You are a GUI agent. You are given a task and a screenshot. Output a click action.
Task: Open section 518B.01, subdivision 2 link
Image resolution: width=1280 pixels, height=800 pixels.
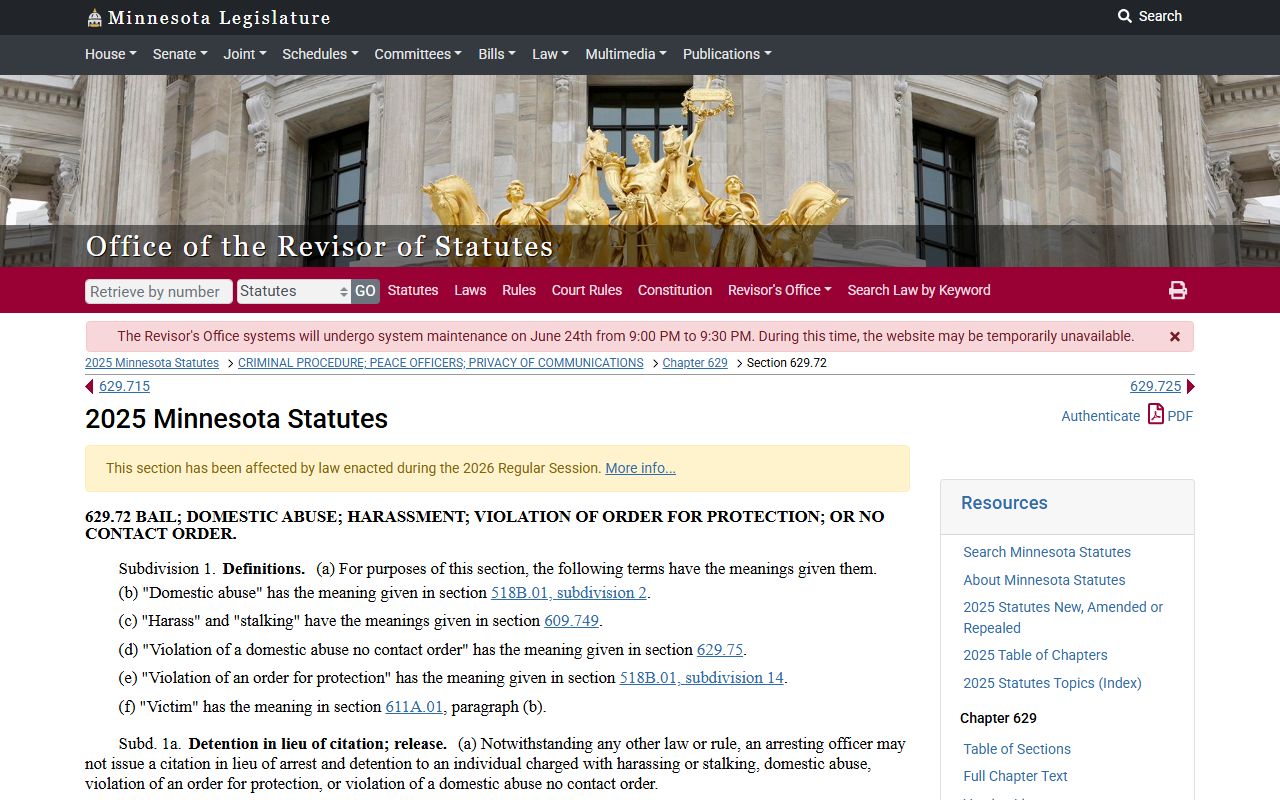569,593
